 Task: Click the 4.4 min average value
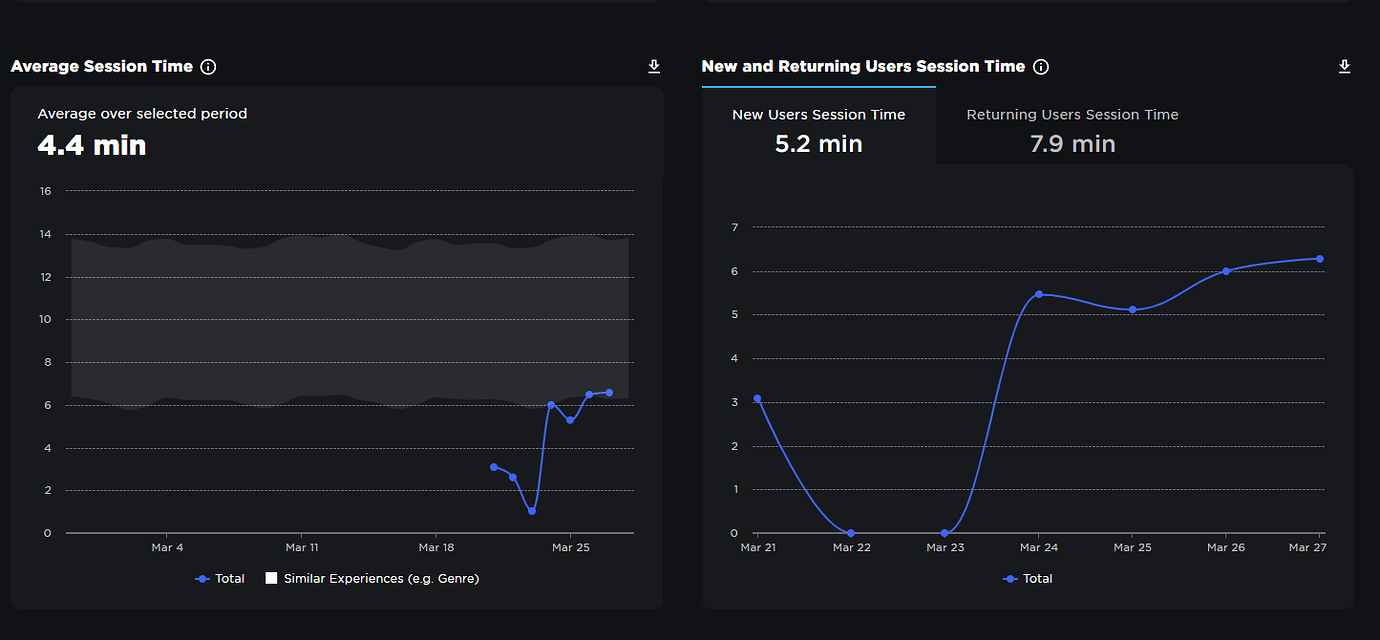[92, 146]
